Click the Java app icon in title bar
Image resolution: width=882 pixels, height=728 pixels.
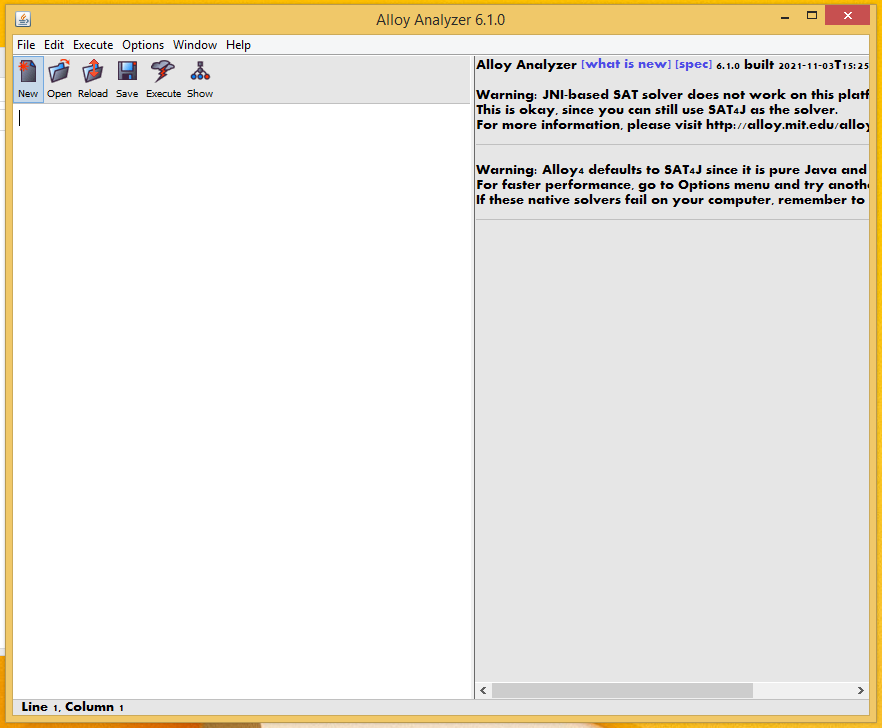(23, 20)
